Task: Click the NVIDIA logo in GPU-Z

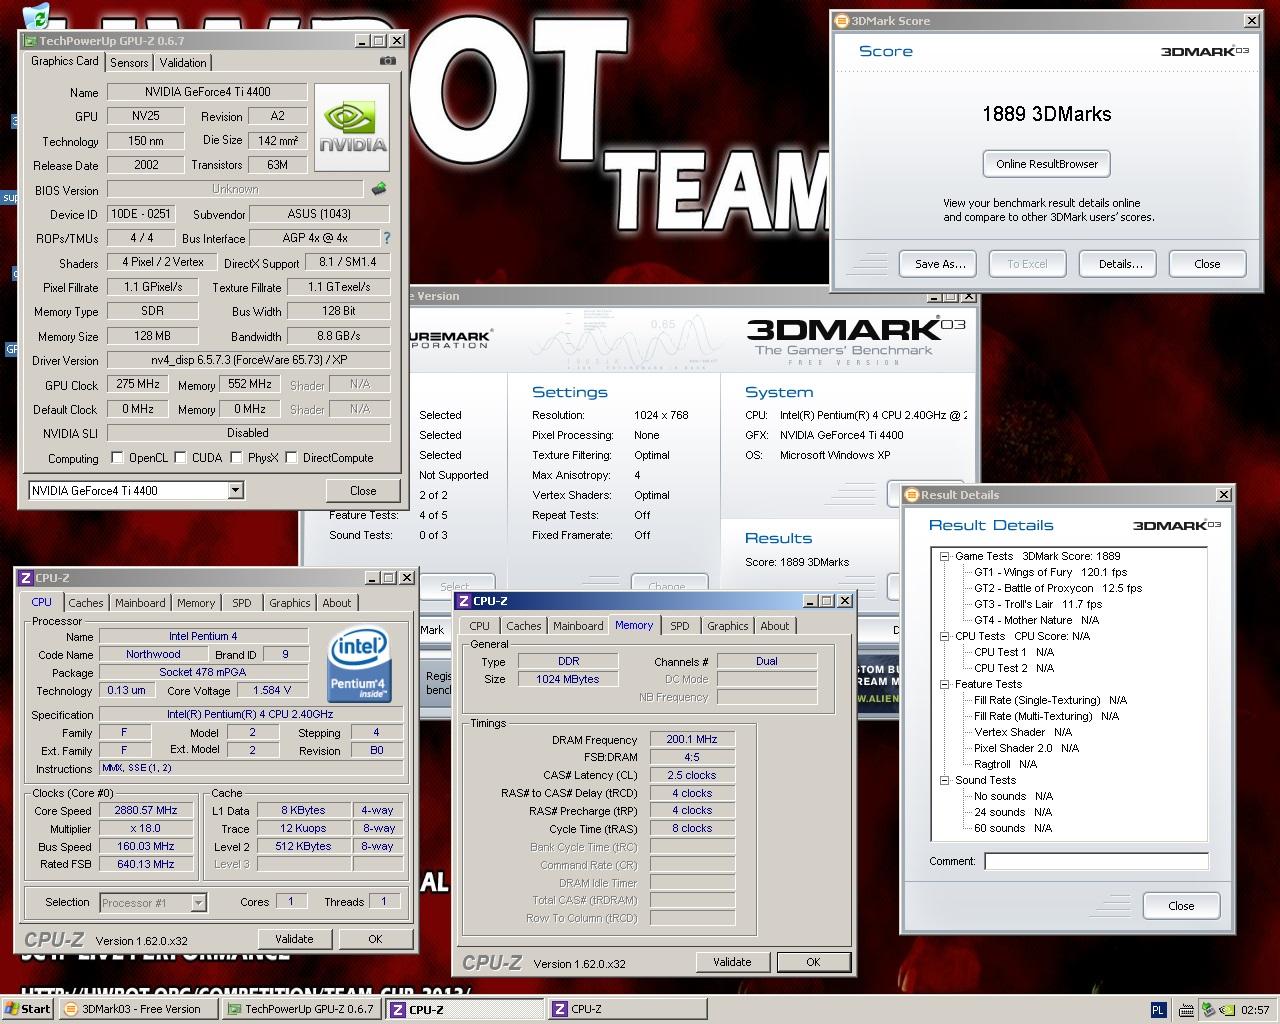Action: pos(352,129)
